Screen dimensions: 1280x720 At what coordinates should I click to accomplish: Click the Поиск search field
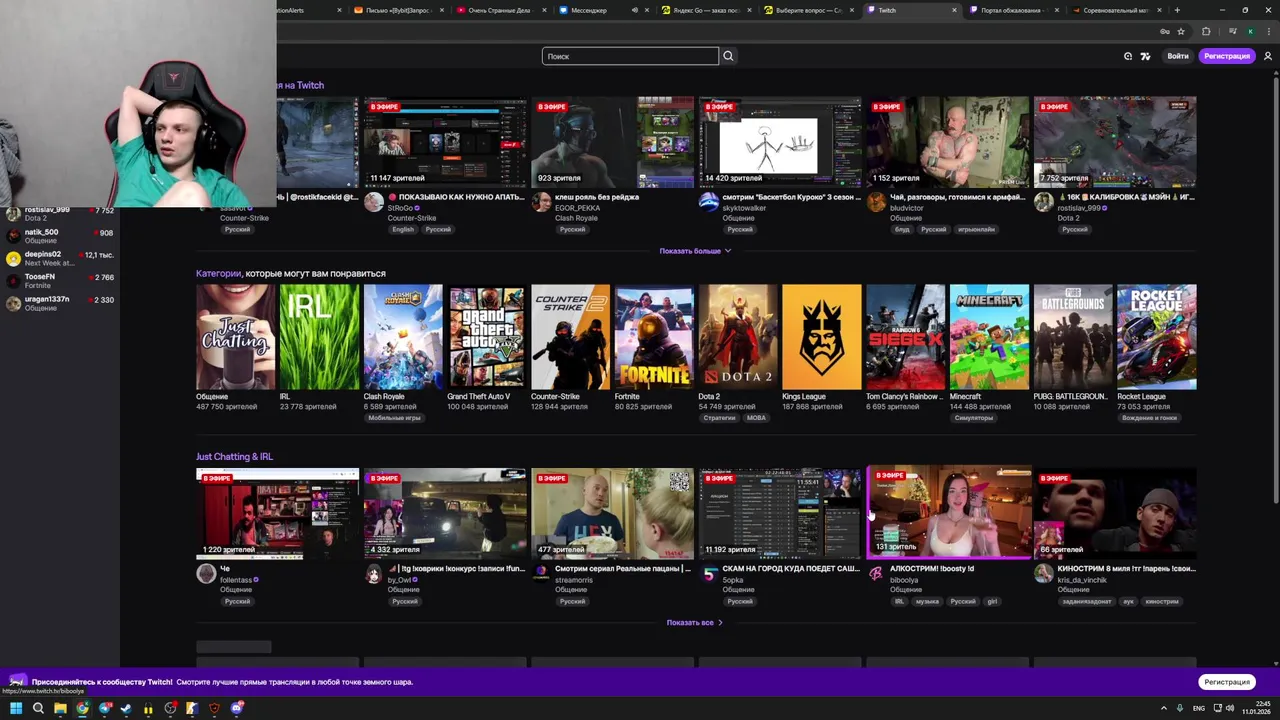[630, 56]
